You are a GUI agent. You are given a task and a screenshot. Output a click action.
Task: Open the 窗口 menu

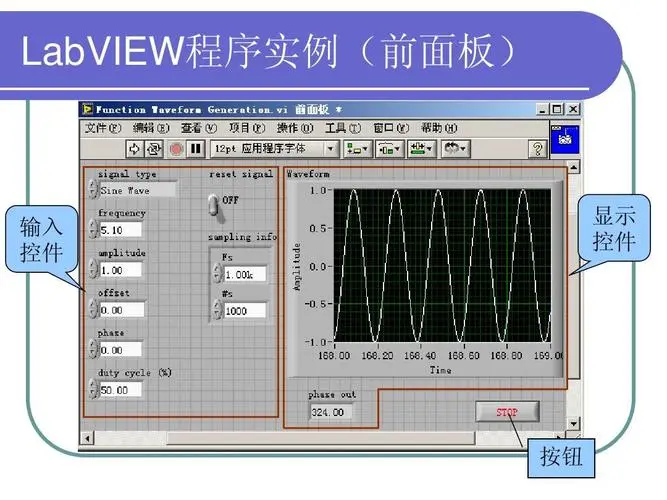pos(391,128)
